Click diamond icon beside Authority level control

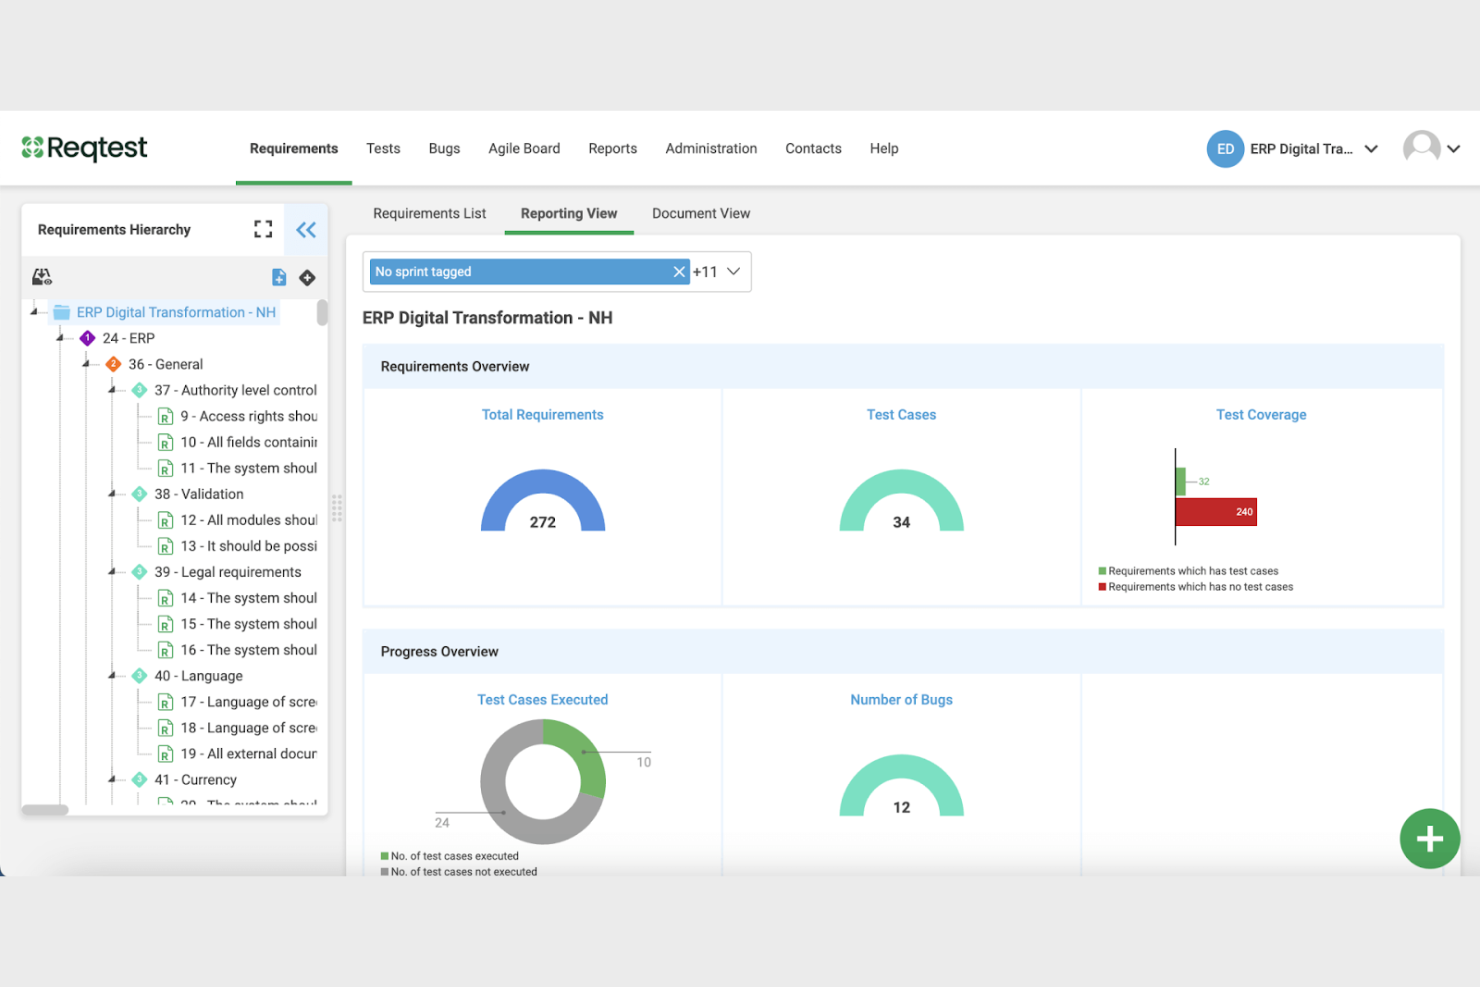pyautogui.click(x=139, y=390)
